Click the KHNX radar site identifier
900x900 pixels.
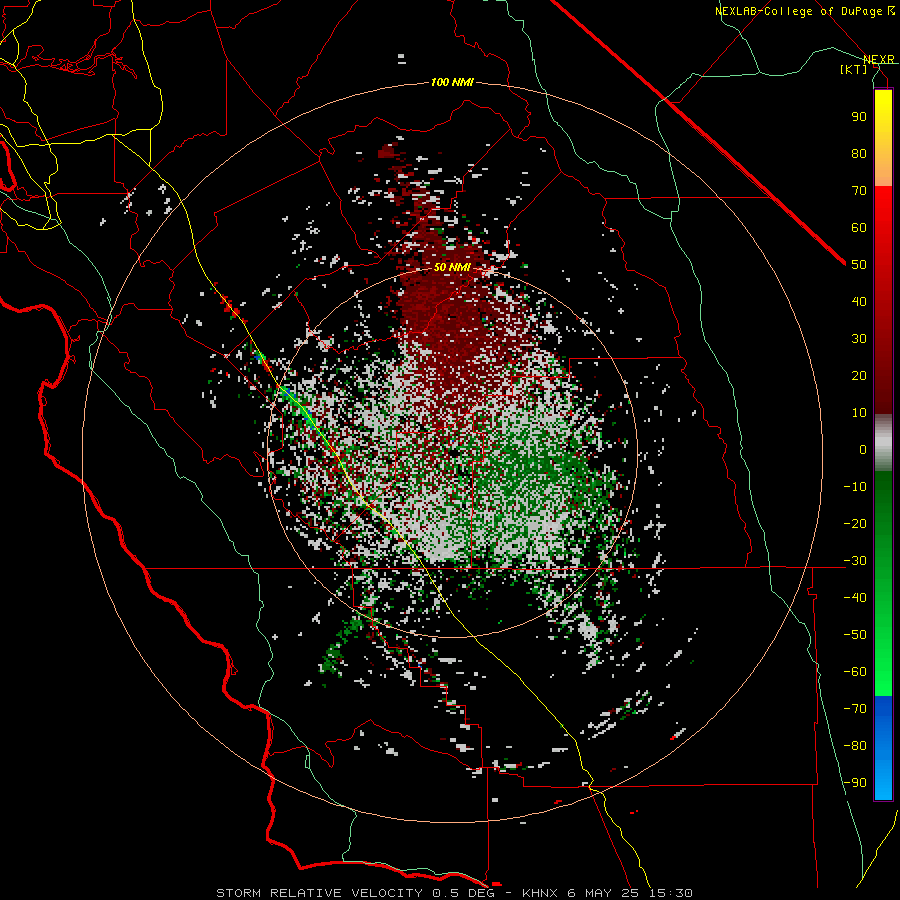pos(541,893)
